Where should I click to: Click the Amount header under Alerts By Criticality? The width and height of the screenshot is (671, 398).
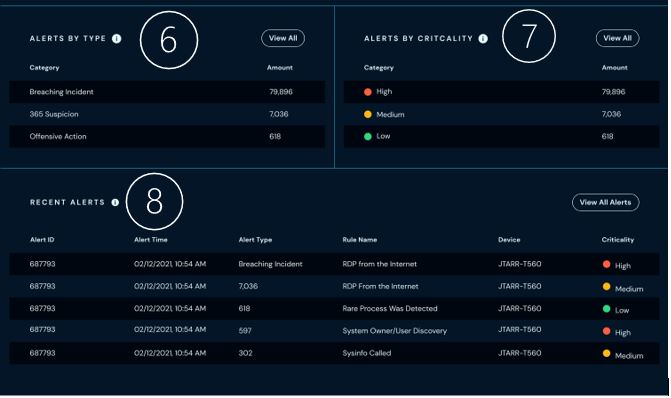pyautogui.click(x=615, y=68)
